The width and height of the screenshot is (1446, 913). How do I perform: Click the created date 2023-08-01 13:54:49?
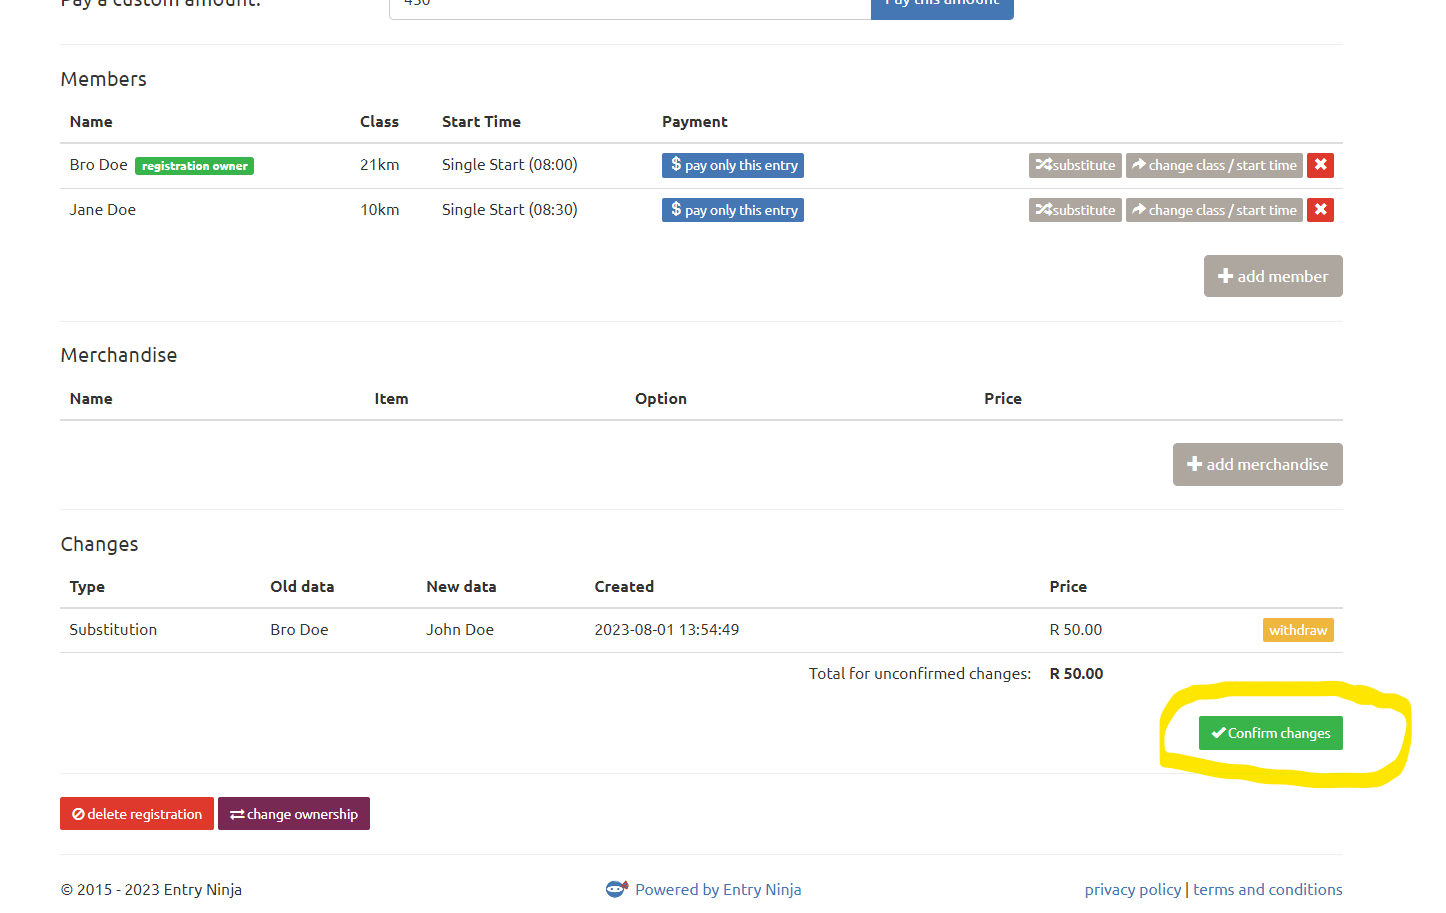(x=667, y=630)
